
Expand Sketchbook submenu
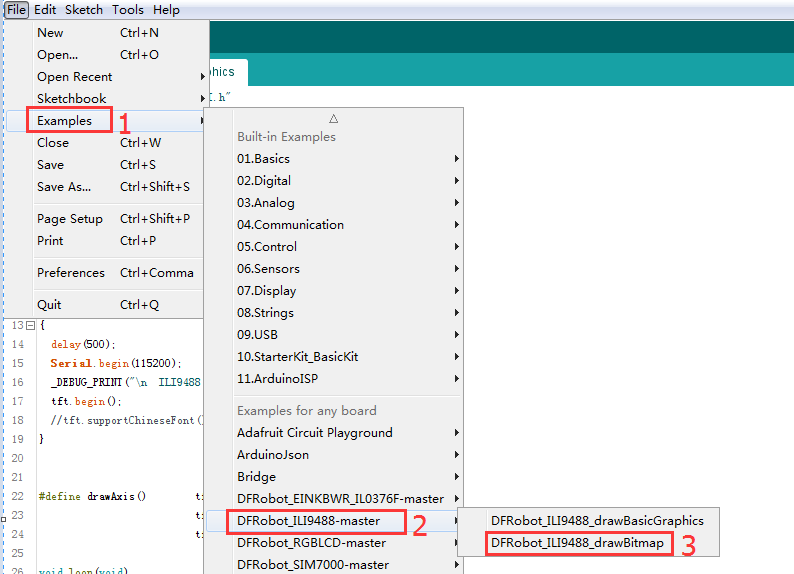(106, 99)
